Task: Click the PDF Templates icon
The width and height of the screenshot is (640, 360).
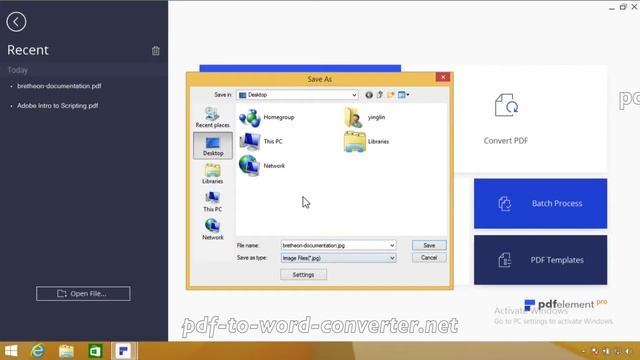Action: 505,260
